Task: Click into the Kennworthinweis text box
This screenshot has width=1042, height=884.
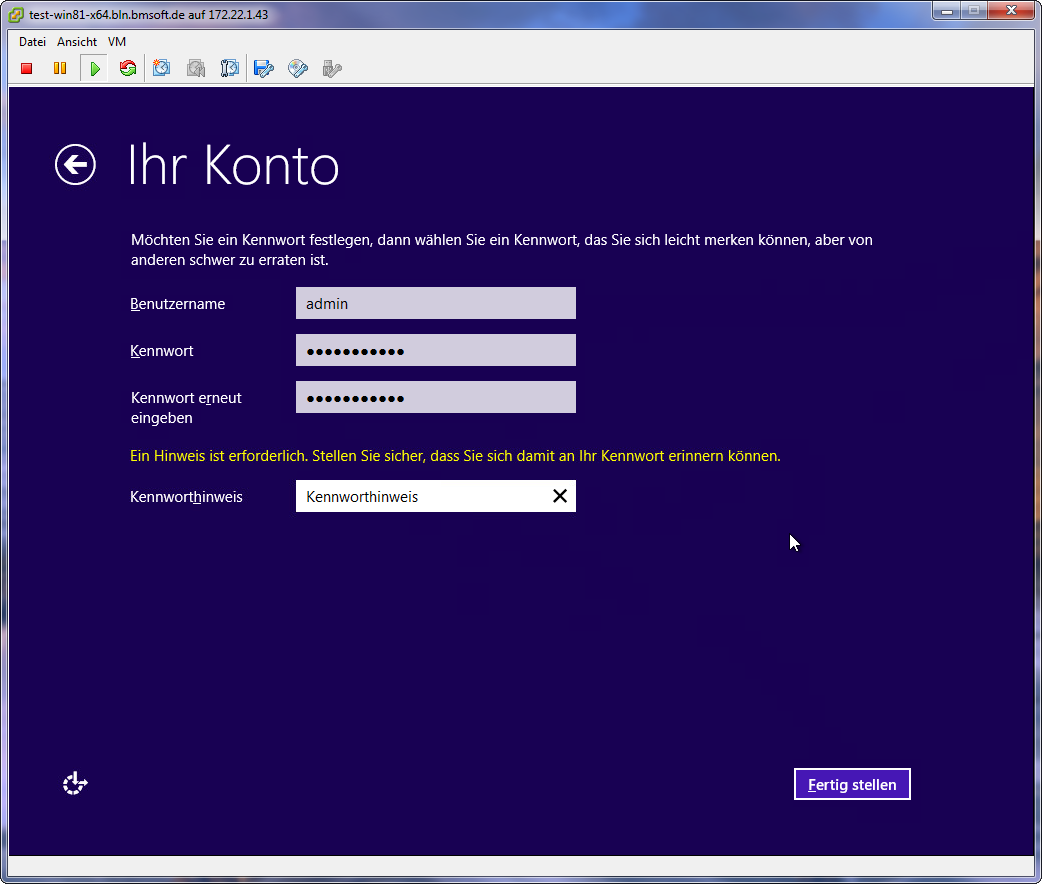Action: point(435,496)
